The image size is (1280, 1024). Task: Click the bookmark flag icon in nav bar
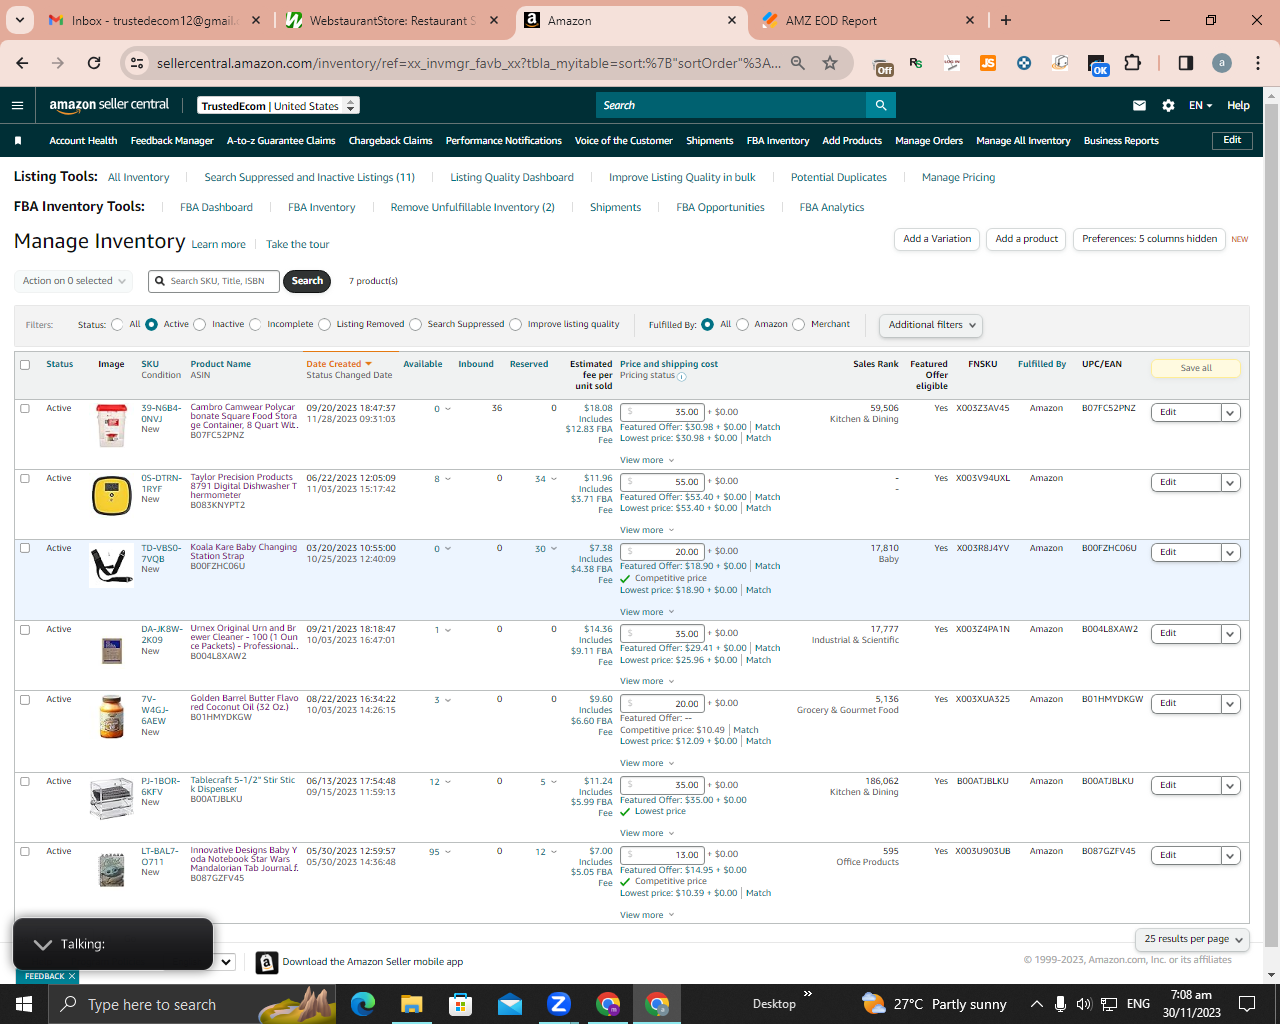[x=18, y=141]
